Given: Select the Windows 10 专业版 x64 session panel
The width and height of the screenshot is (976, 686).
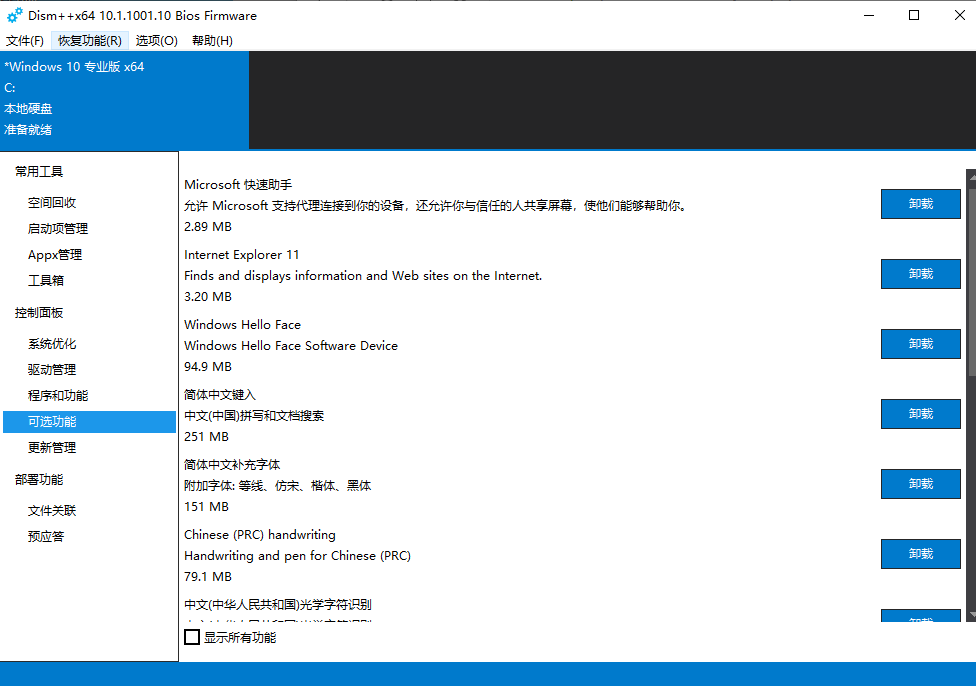Looking at the screenshot, I should point(124,100).
